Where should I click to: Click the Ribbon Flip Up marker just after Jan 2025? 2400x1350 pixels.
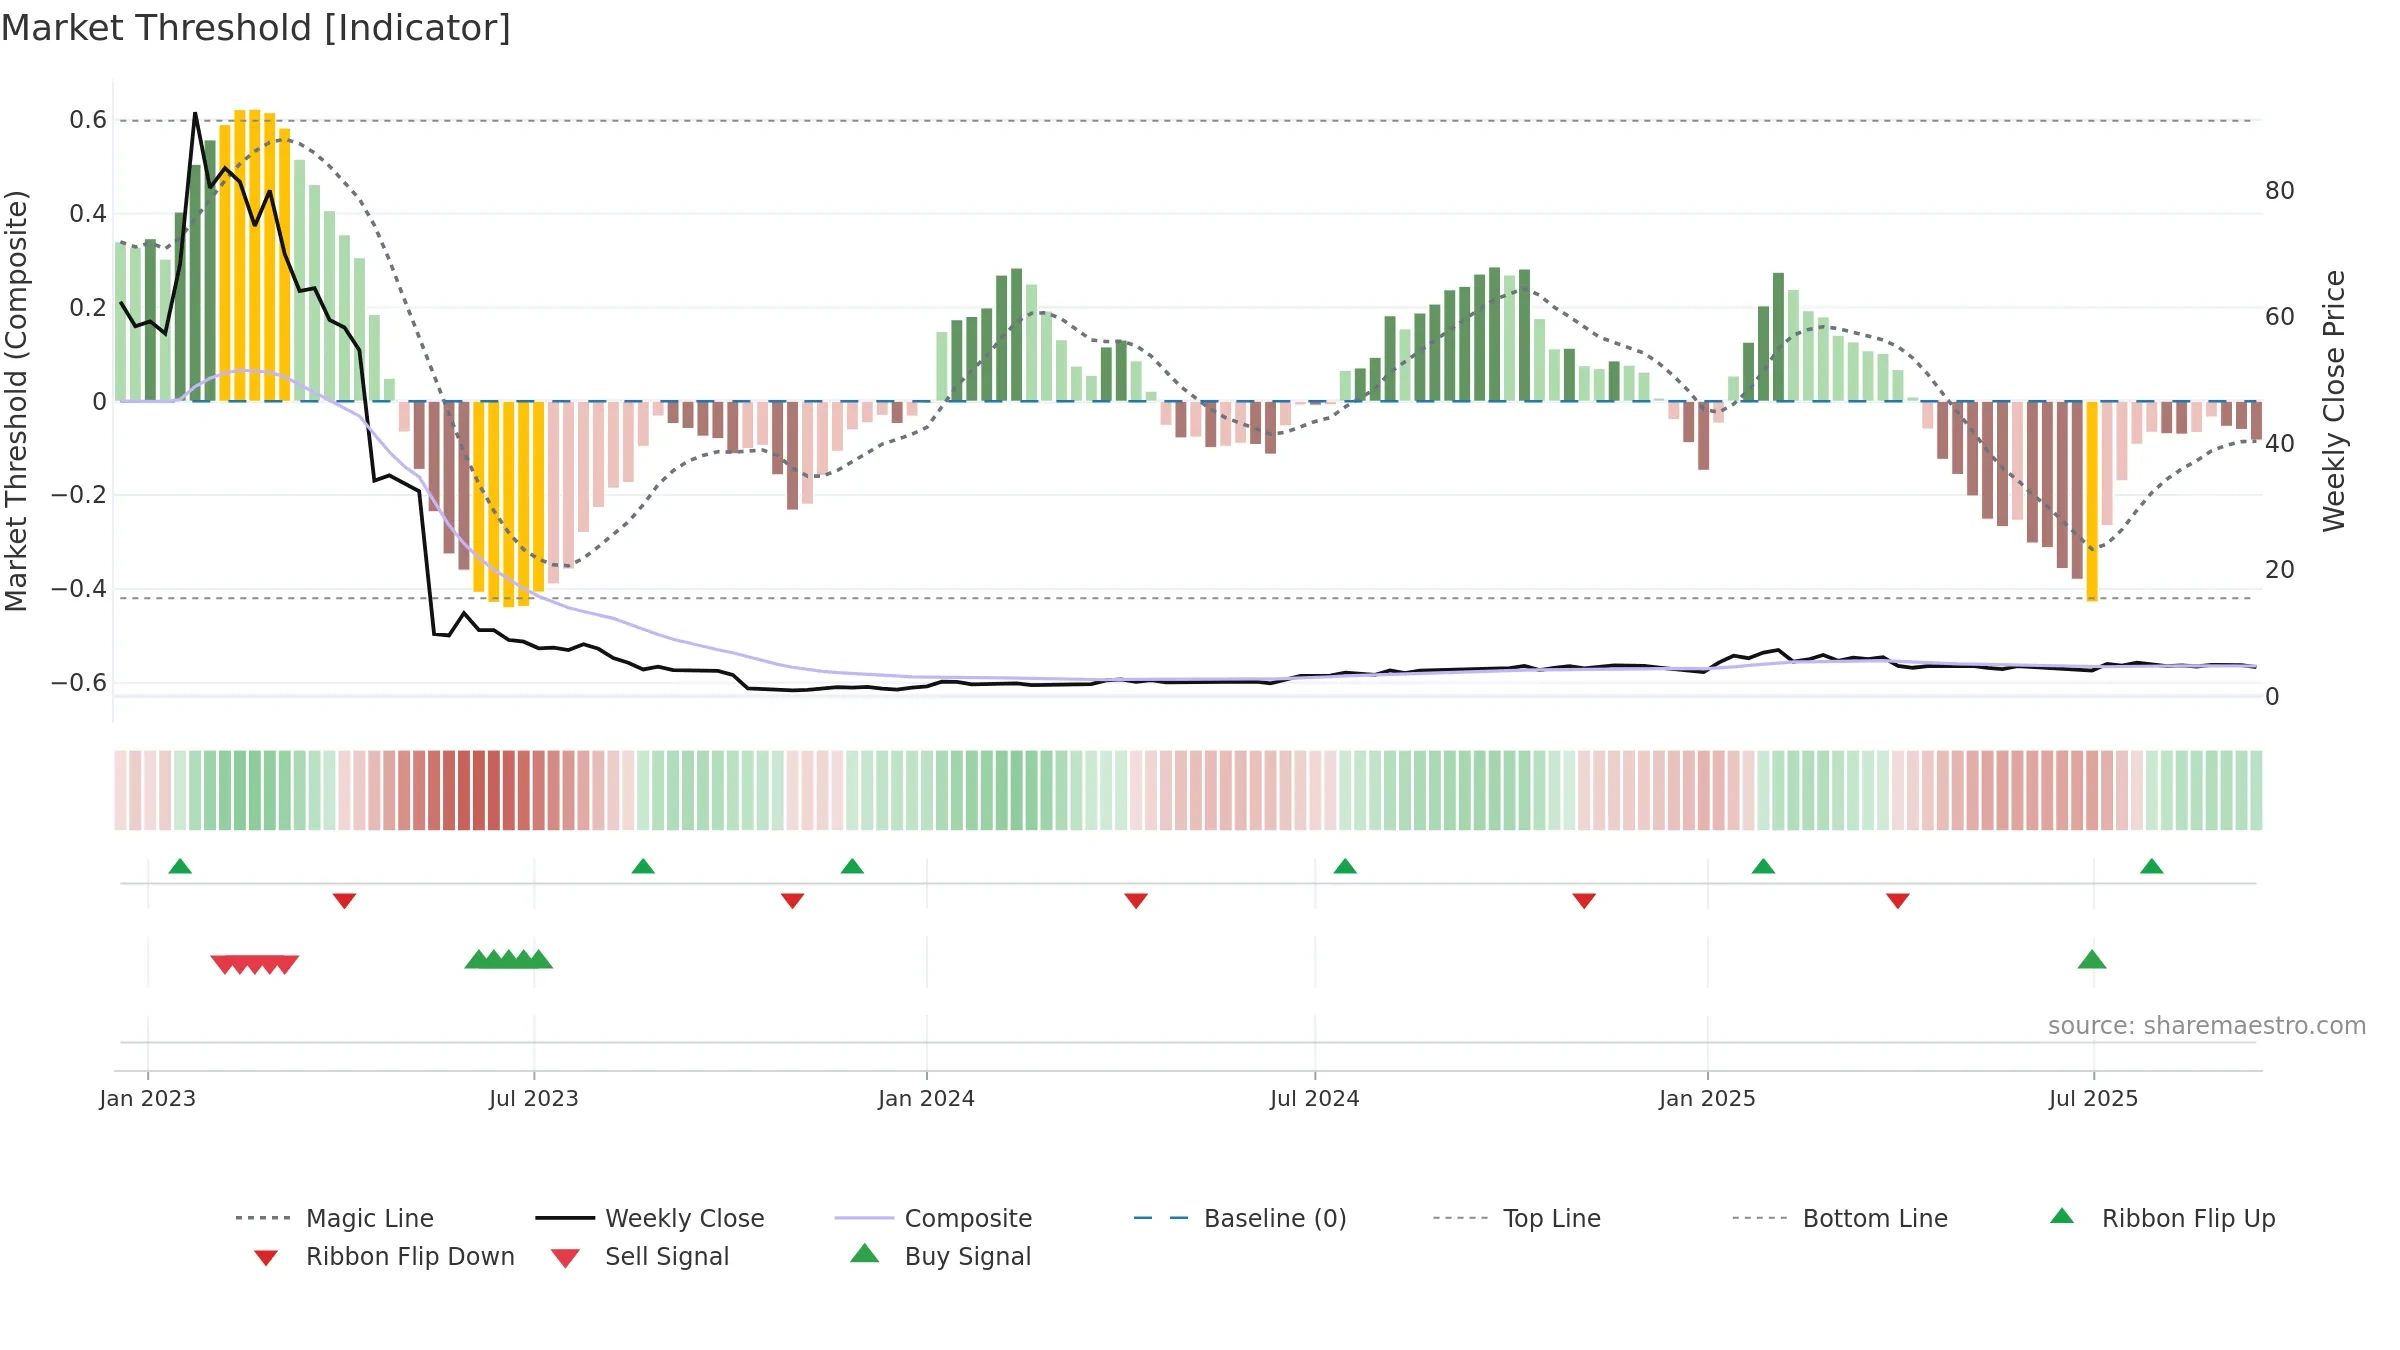click(1763, 866)
